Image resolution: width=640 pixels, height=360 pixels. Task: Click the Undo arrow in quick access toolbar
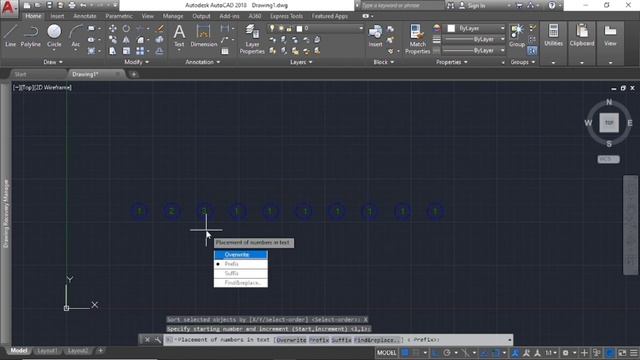point(83,5)
